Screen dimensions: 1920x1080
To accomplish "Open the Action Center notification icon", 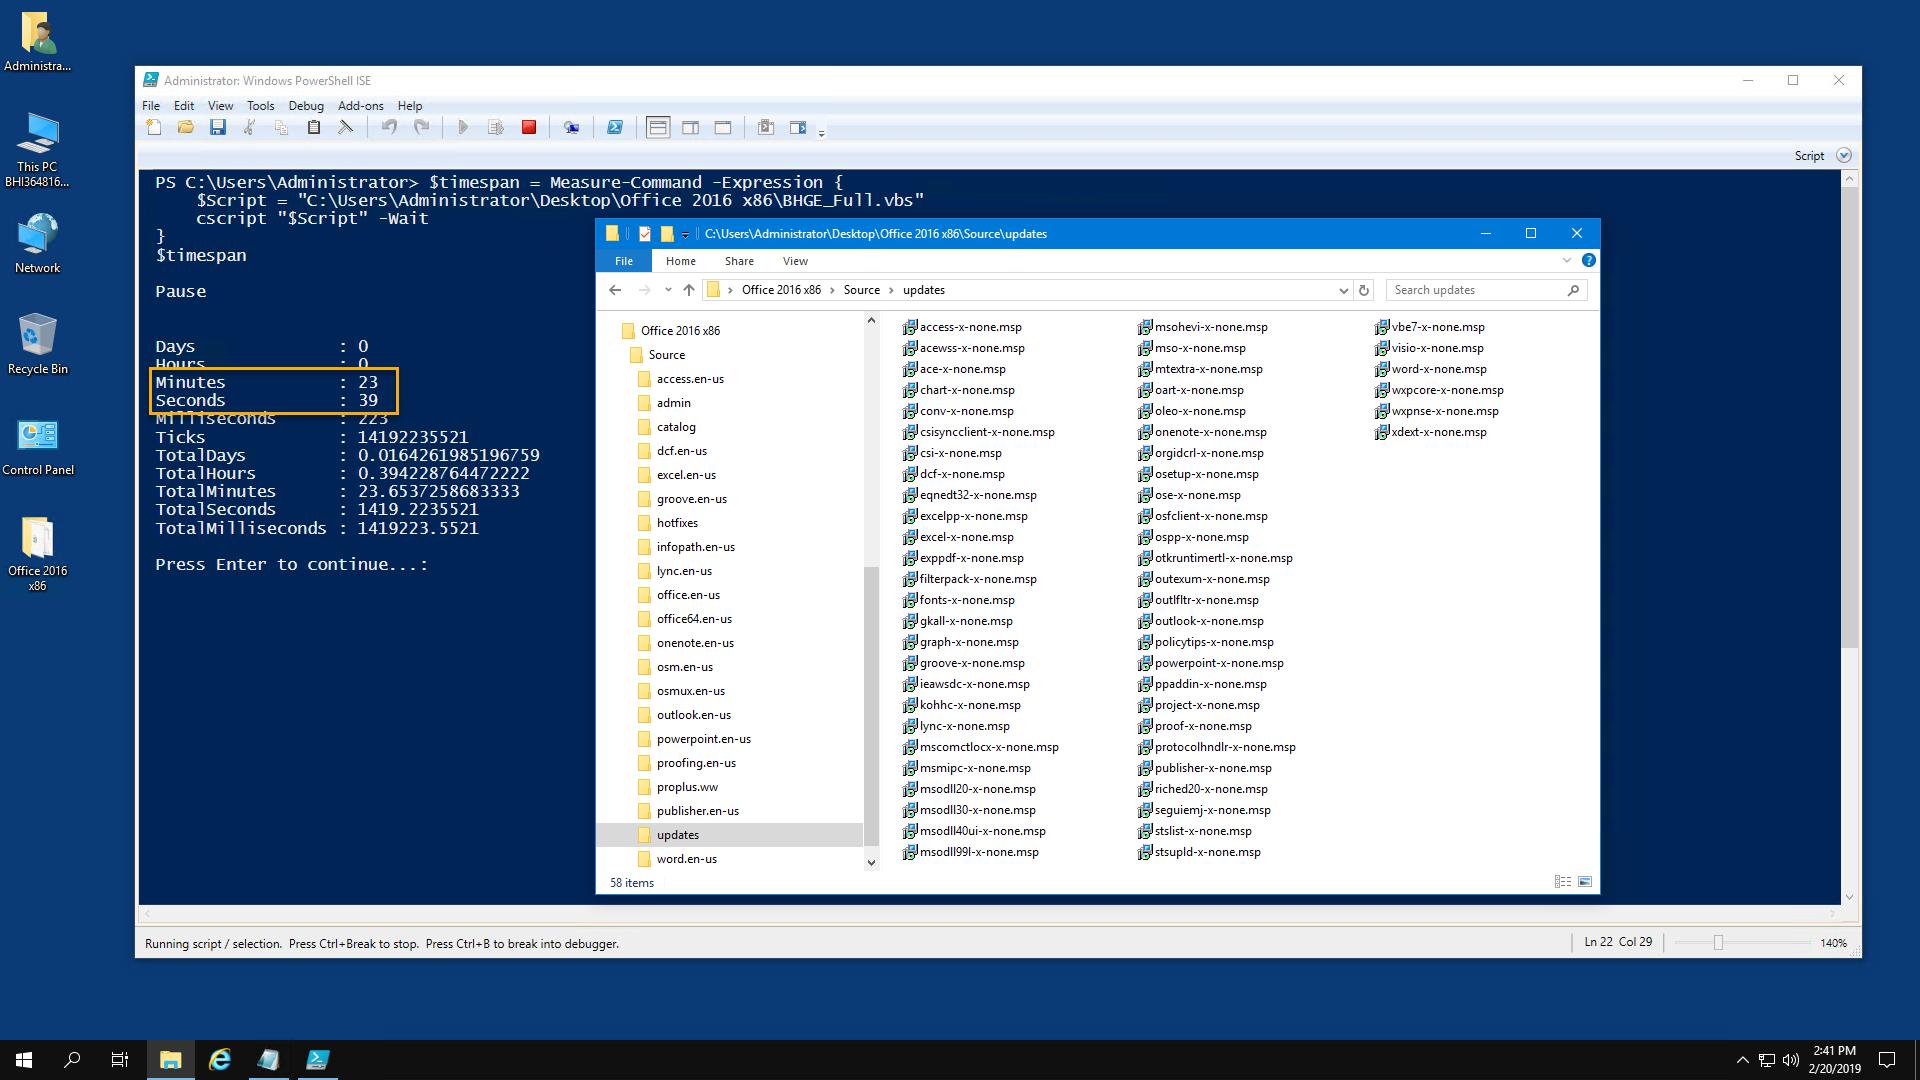I will 1887,1060.
